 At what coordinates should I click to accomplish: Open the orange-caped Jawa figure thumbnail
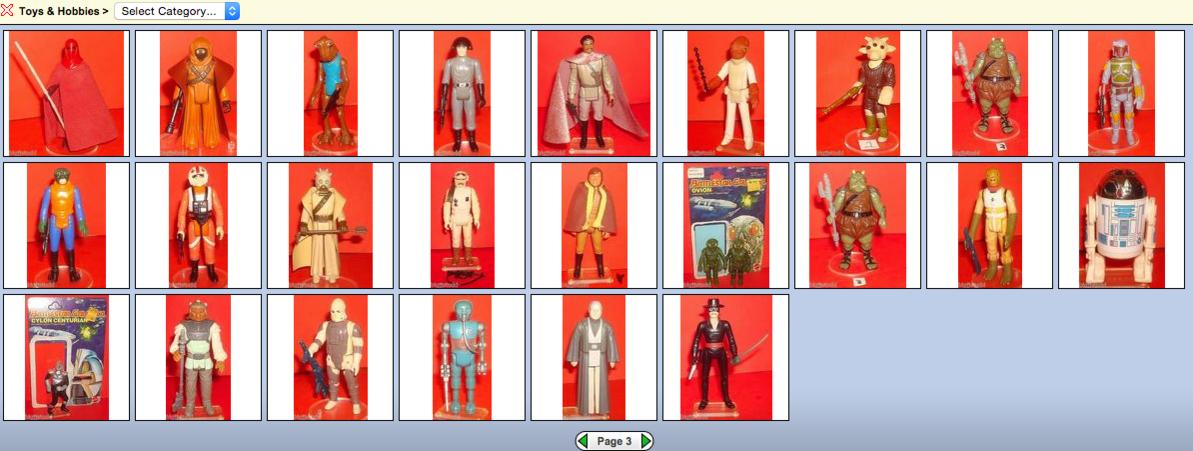(x=198, y=93)
